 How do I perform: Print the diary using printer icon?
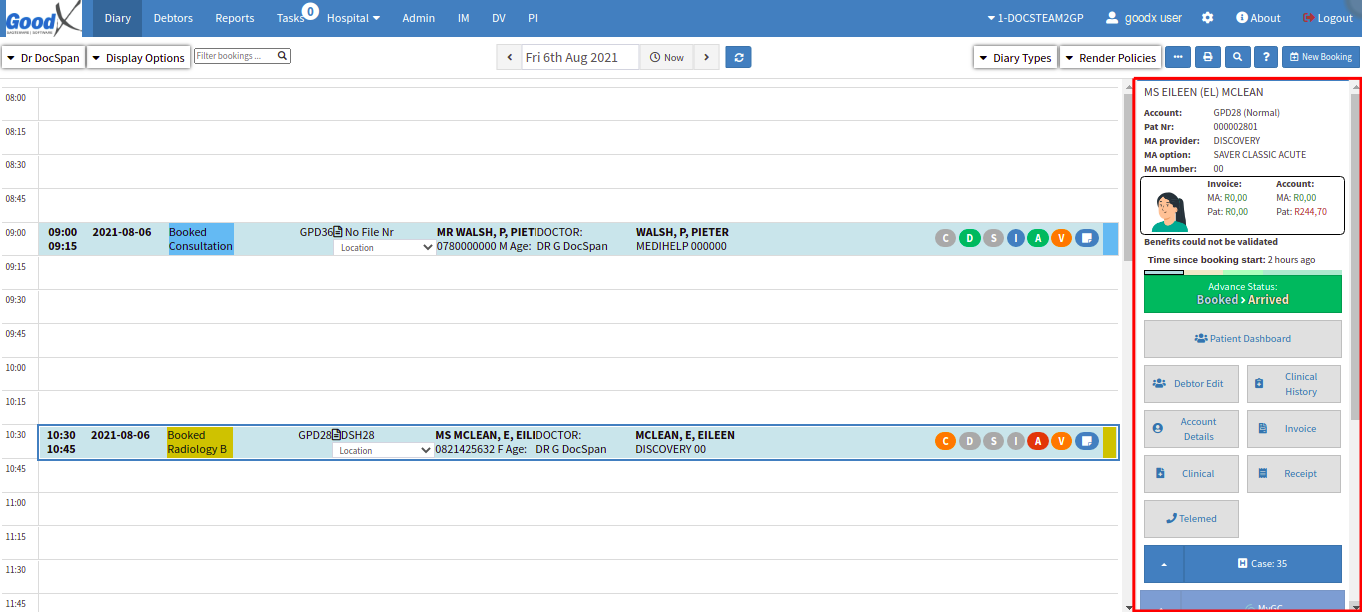pos(1208,58)
